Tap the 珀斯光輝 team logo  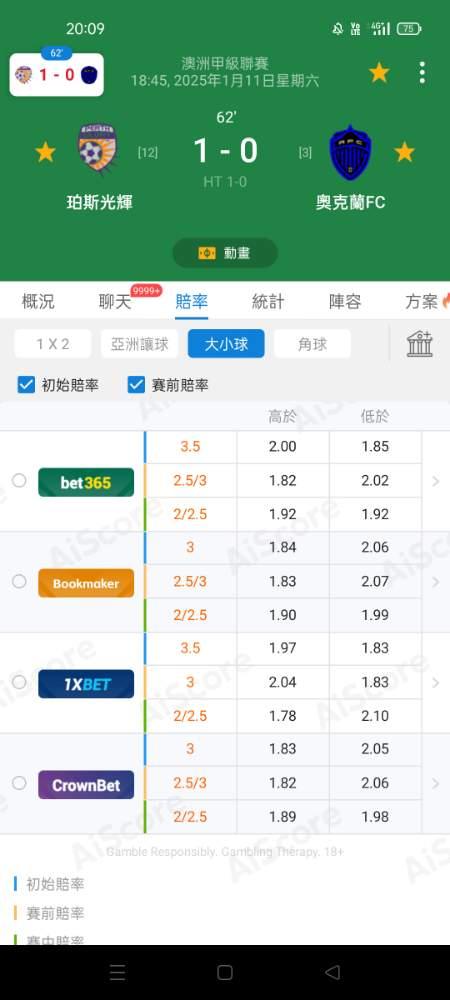[x=98, y=152]
